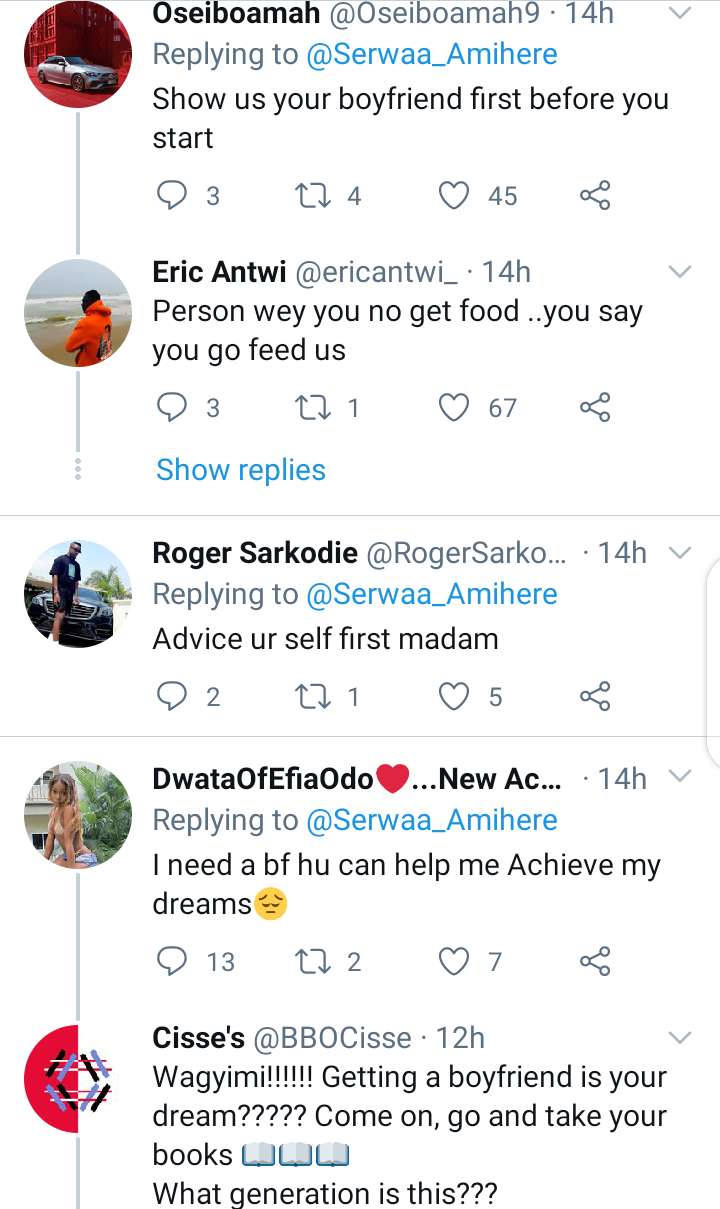The height and width of the screenshot is (1209, 720).
Task: Like Eric Antwi's tweet with 67 likes
Action: (454, 407)
